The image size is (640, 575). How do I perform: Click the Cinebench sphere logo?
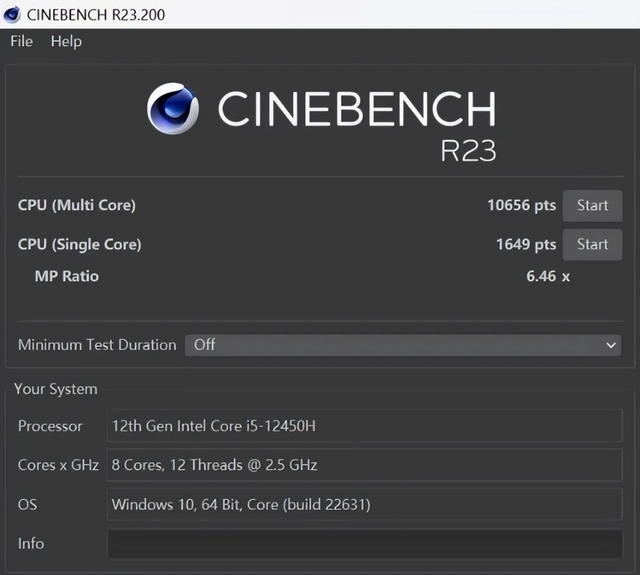173,109
